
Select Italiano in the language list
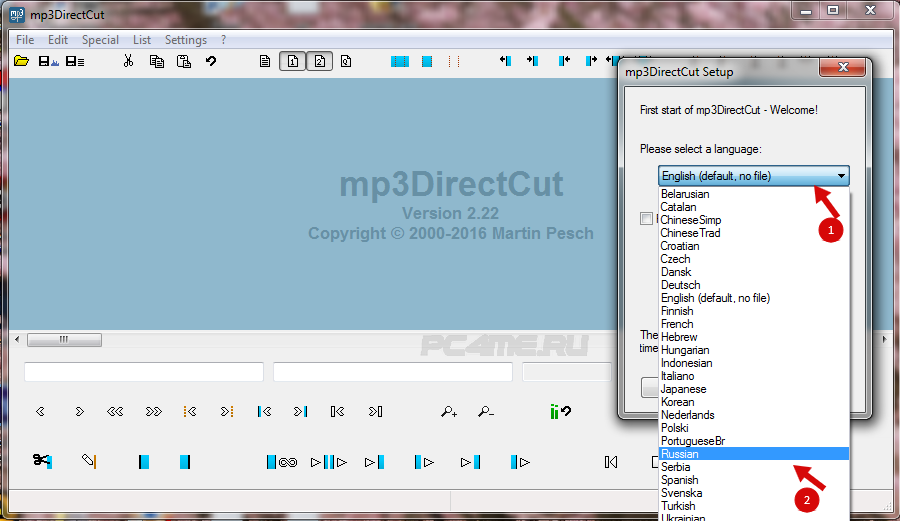point(754,376)
